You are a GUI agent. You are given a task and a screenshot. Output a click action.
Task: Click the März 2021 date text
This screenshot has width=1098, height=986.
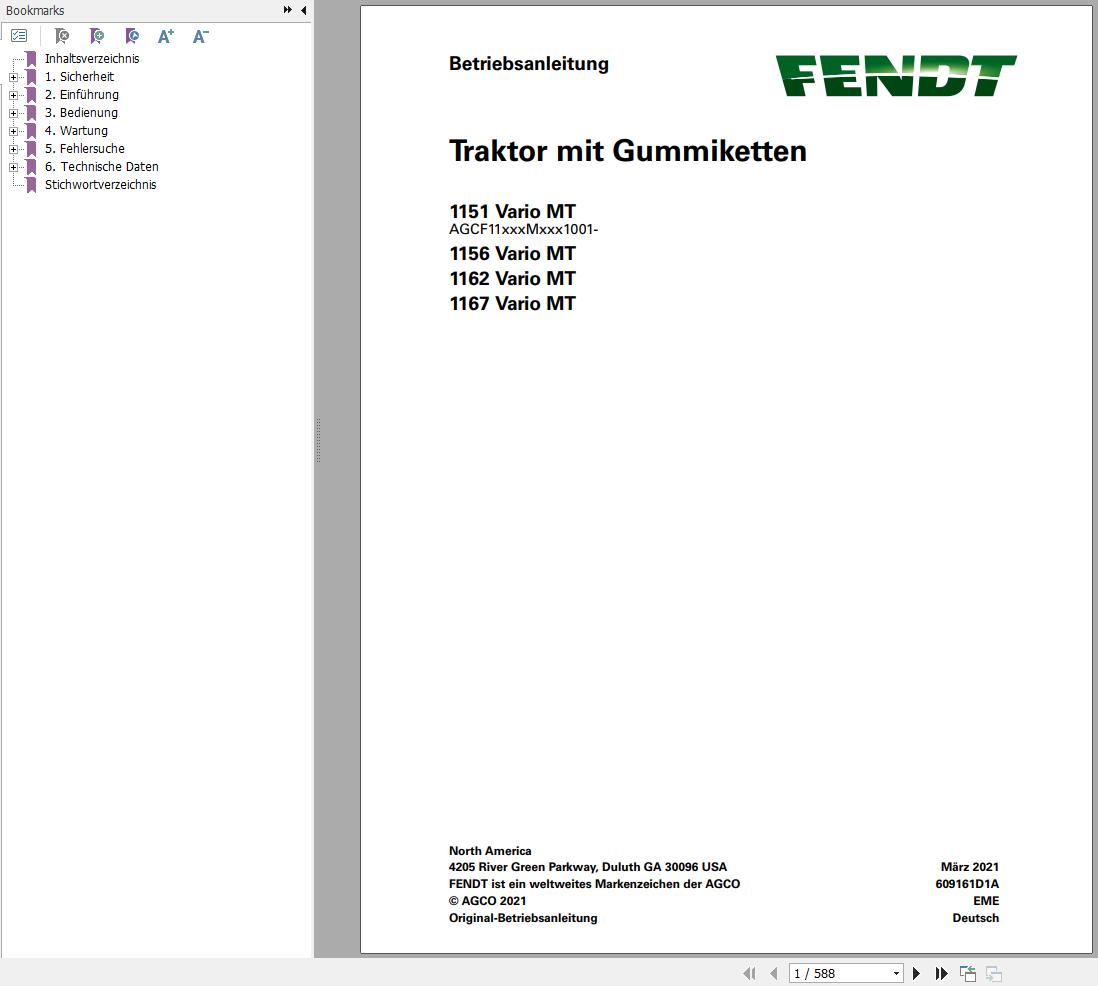click(x=970, y=867)
